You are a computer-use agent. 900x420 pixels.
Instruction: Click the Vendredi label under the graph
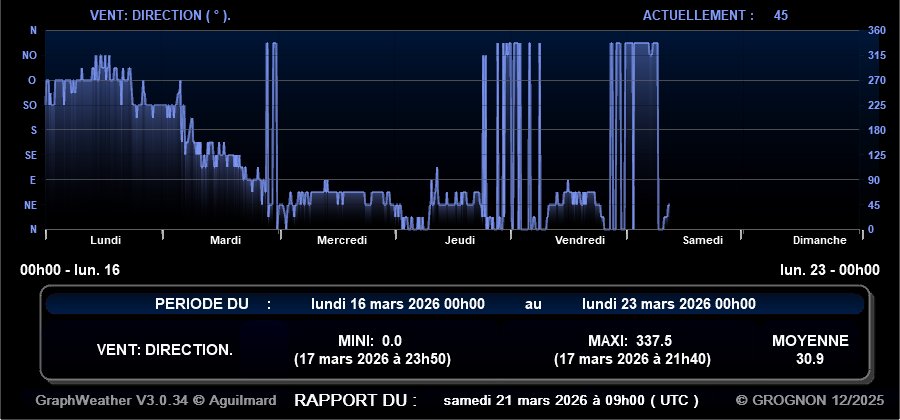[x=580, y=240]
